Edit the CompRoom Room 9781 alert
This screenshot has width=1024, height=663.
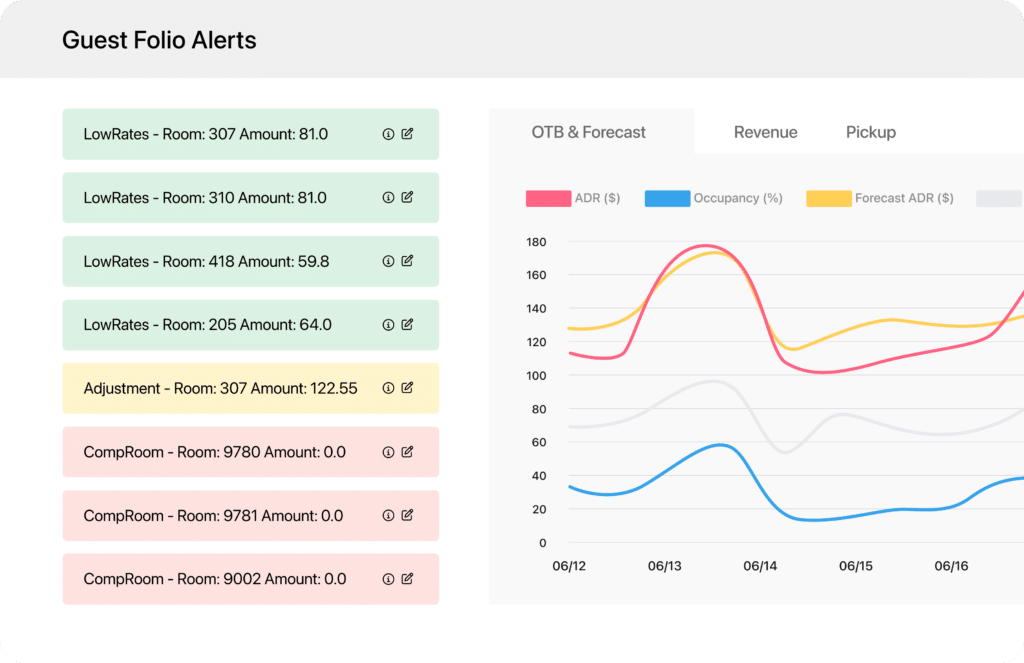(407, 516)
